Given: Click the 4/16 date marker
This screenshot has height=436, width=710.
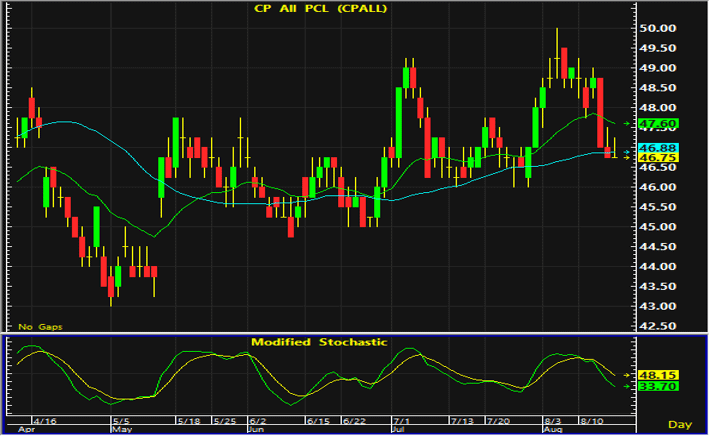Looking at the screenshot, I should click(45, 421).
